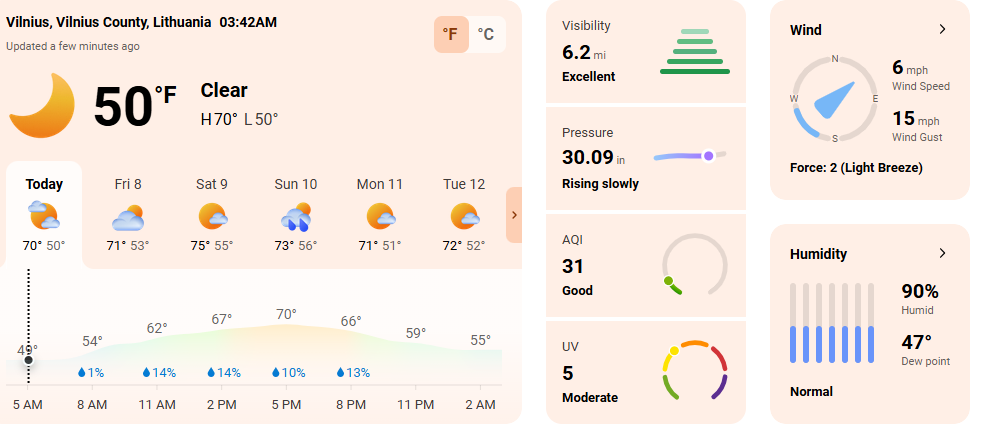Click the wind compass direction icon

coord(834,99)
